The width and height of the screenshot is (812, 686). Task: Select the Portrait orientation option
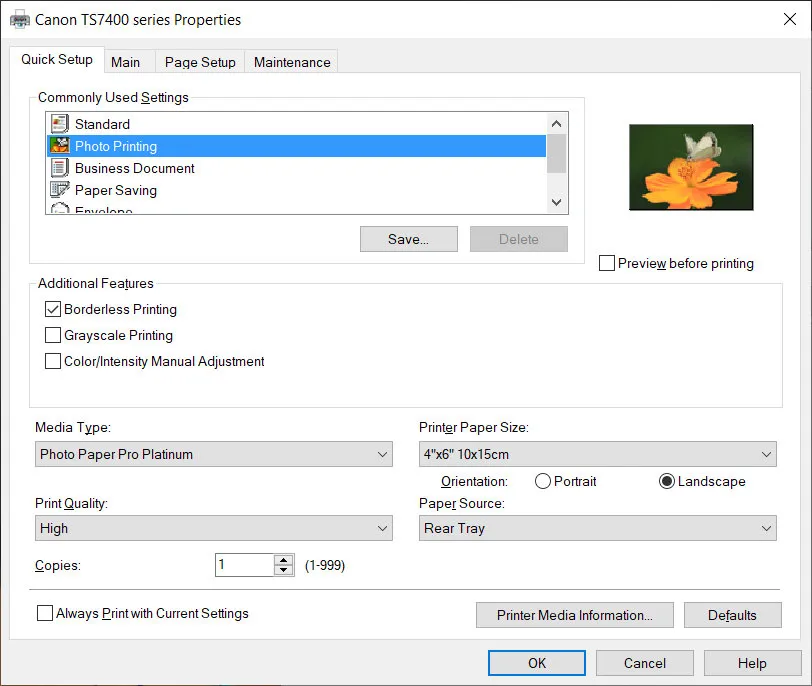(x=541, y=481)
